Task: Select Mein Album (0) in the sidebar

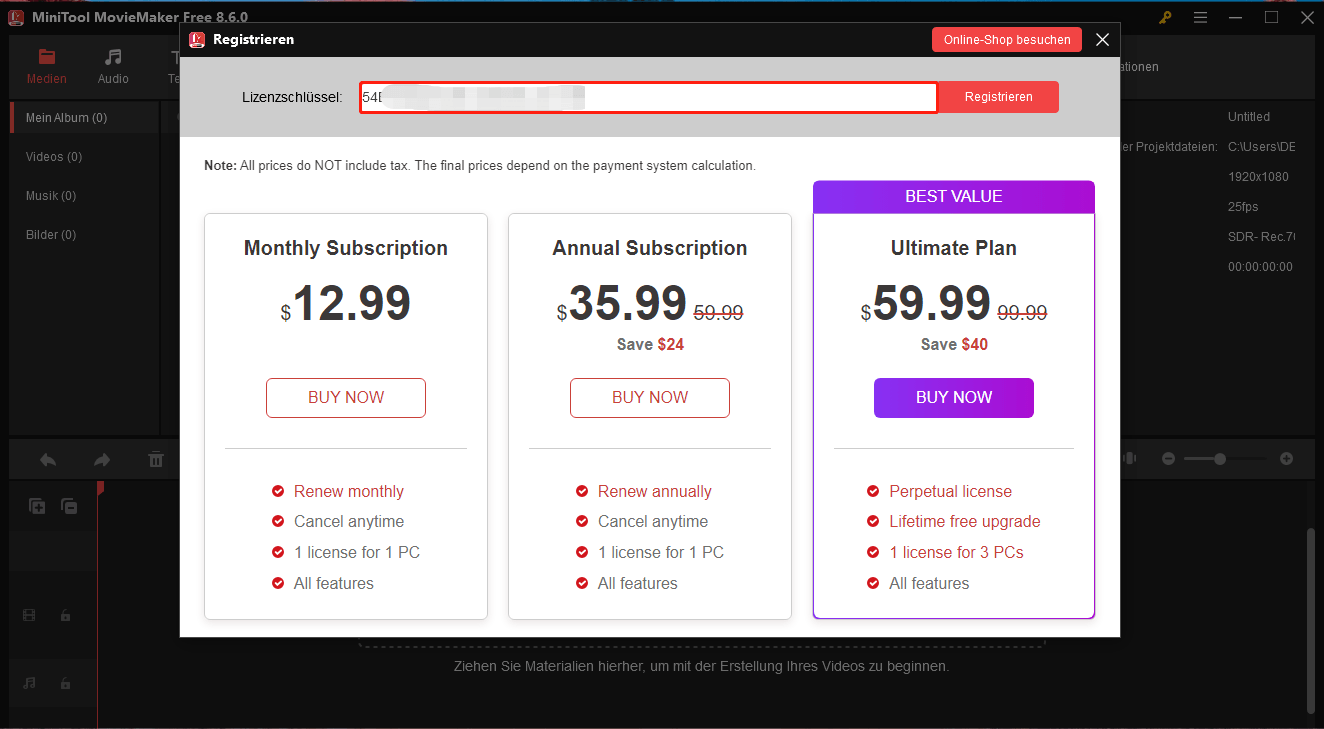Action: coord(85,118)
